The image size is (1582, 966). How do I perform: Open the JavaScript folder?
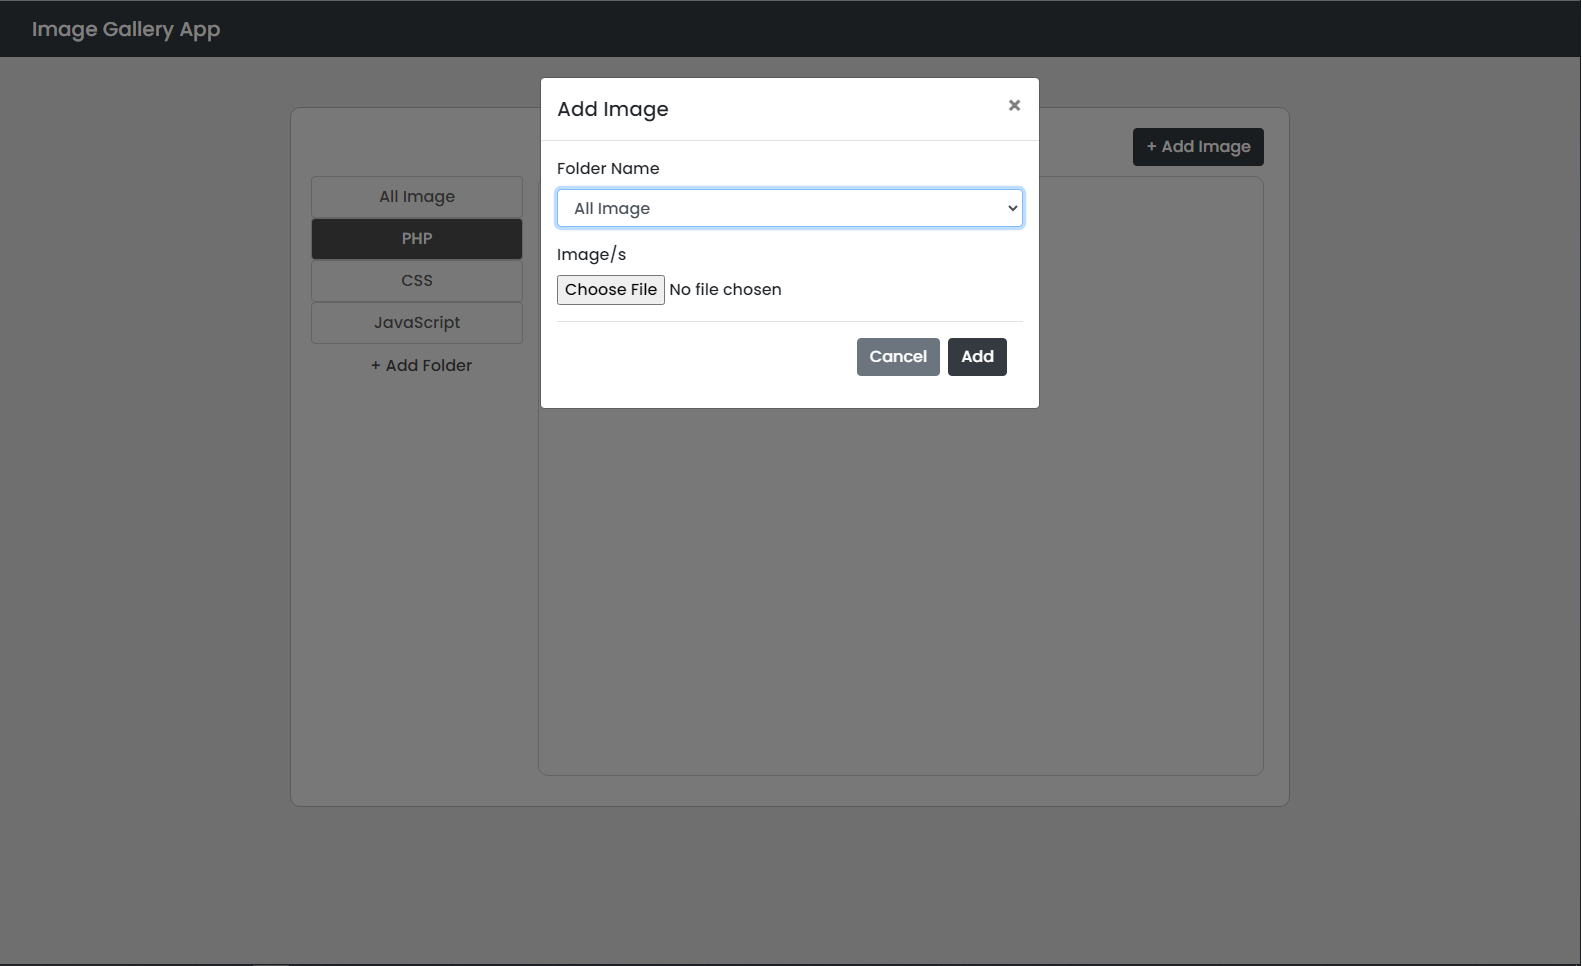tap(416, 323)
